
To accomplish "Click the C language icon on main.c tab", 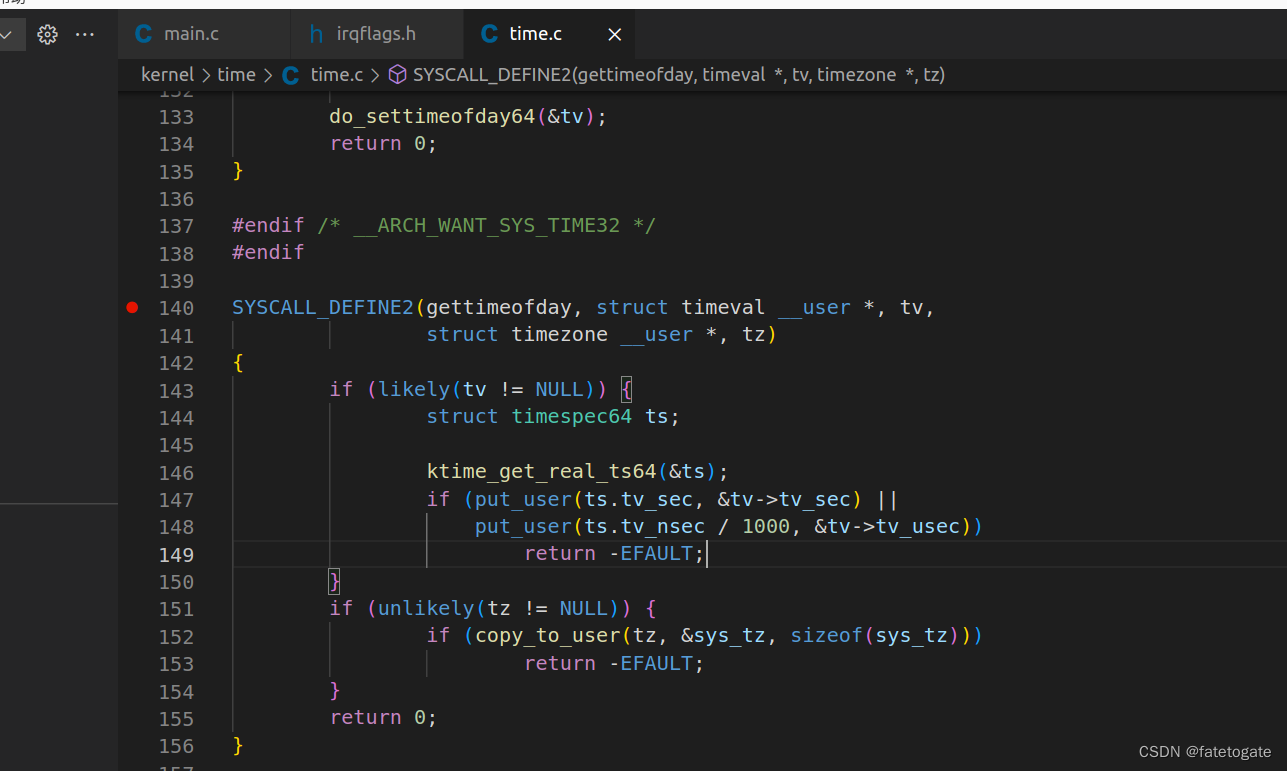I will pyautogui.click(x=144, y=33).
